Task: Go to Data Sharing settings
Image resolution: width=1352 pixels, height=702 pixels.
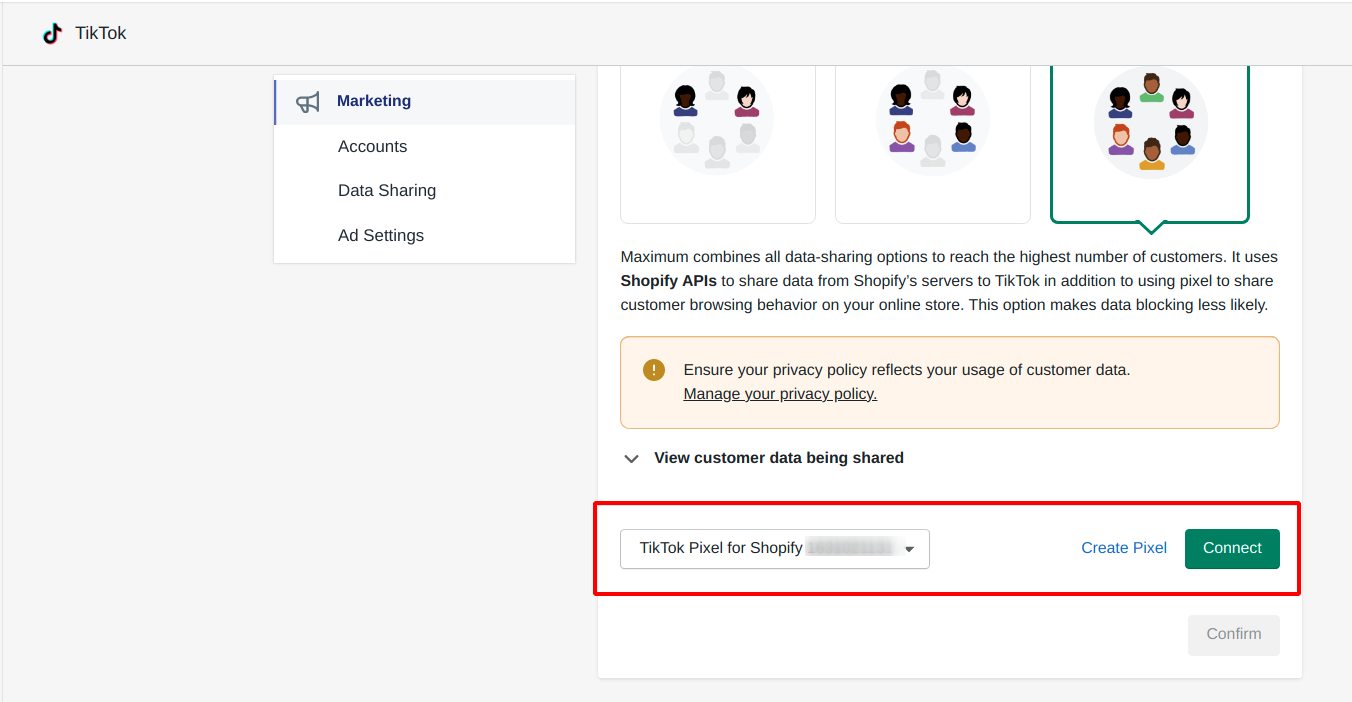Action: [x=387, y=190]
